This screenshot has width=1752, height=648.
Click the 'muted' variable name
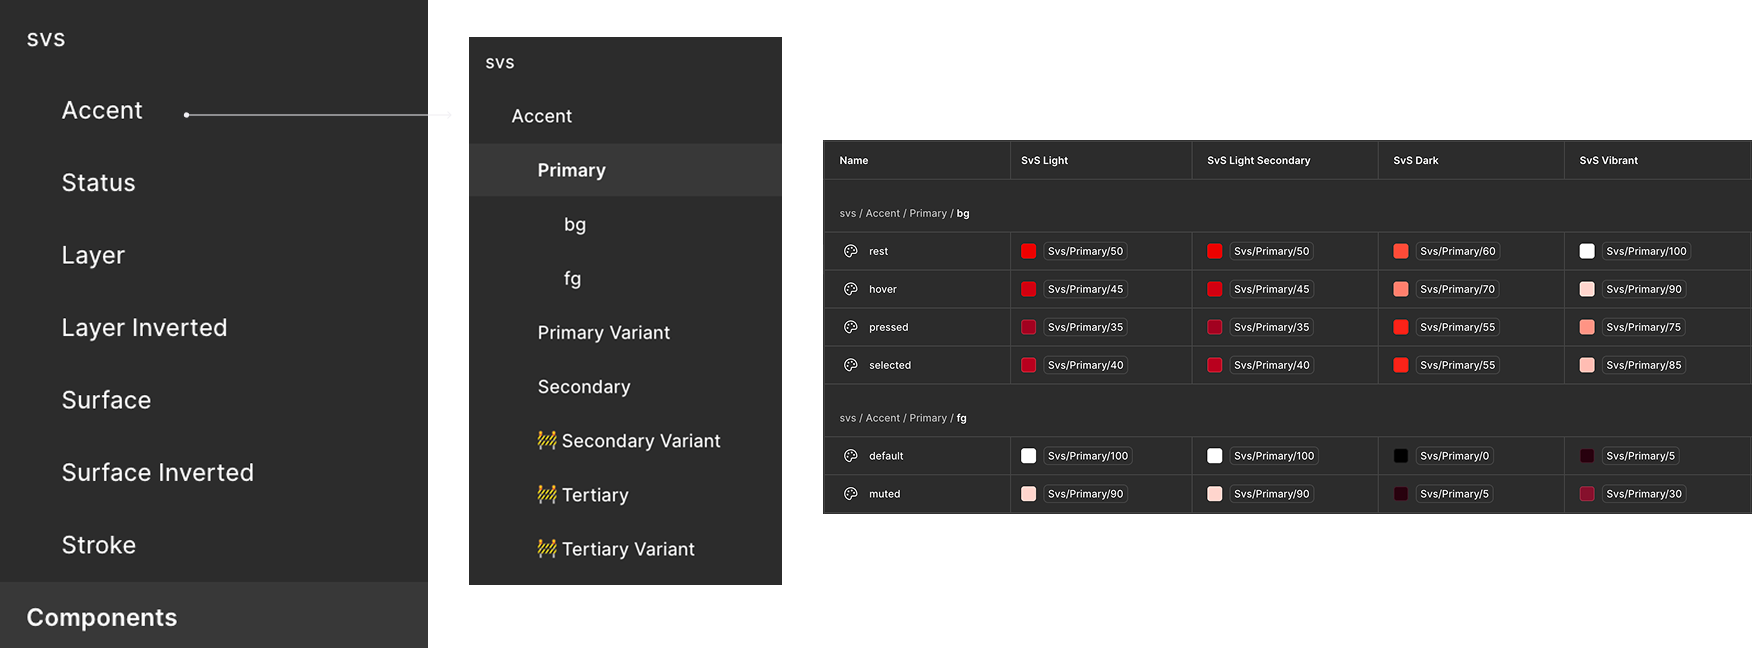[885, 494]
